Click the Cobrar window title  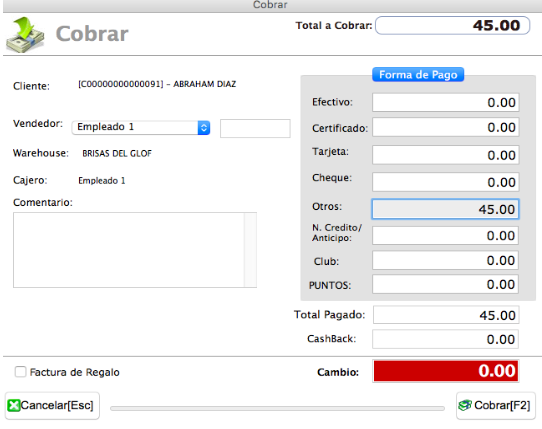coord(270,5)
